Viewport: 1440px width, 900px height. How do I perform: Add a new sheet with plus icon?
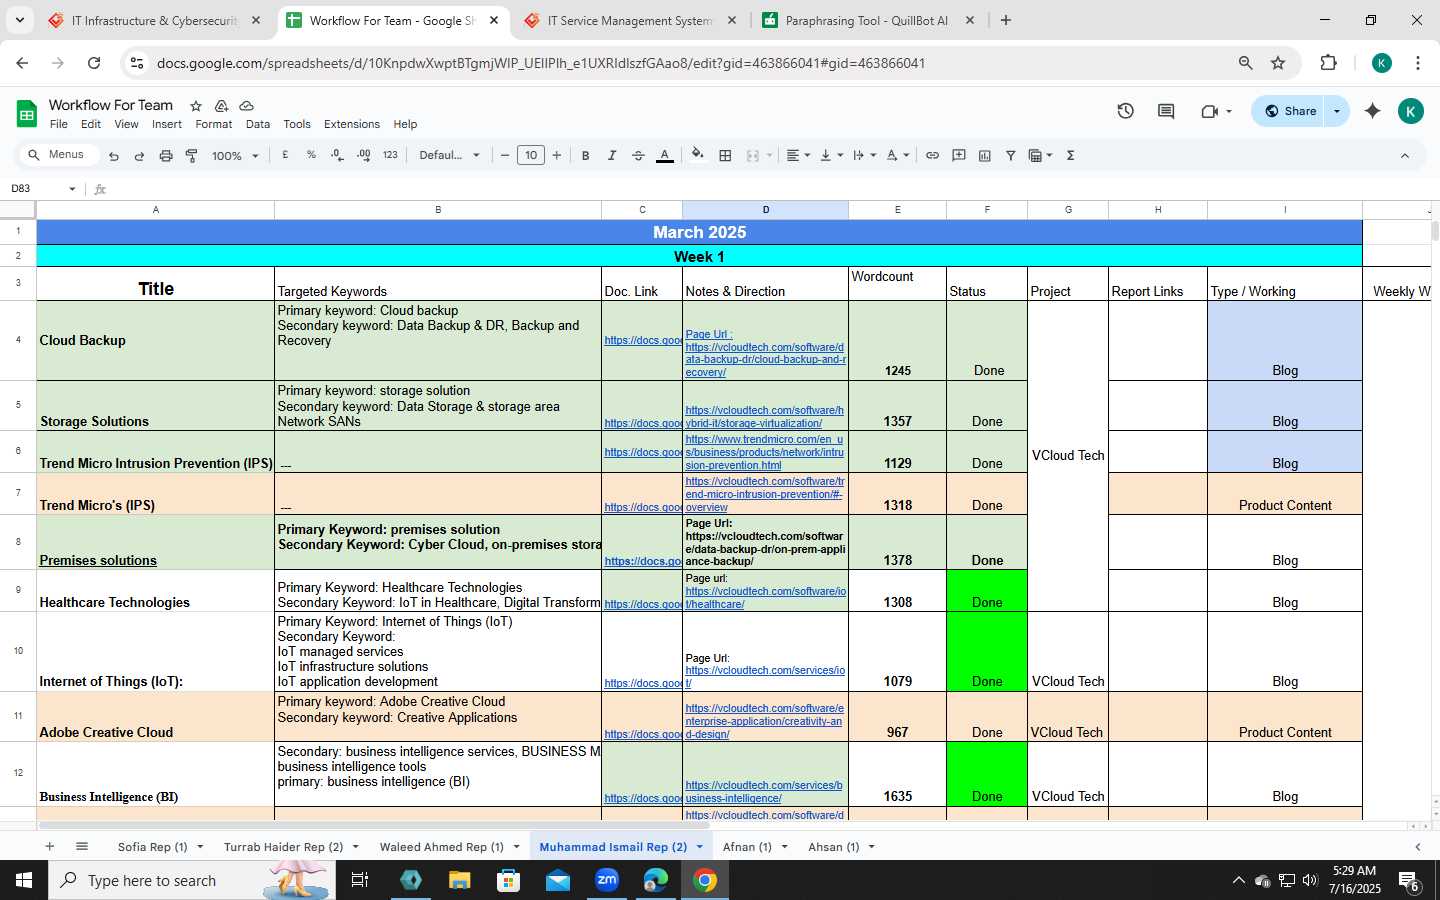click(49, 846)
